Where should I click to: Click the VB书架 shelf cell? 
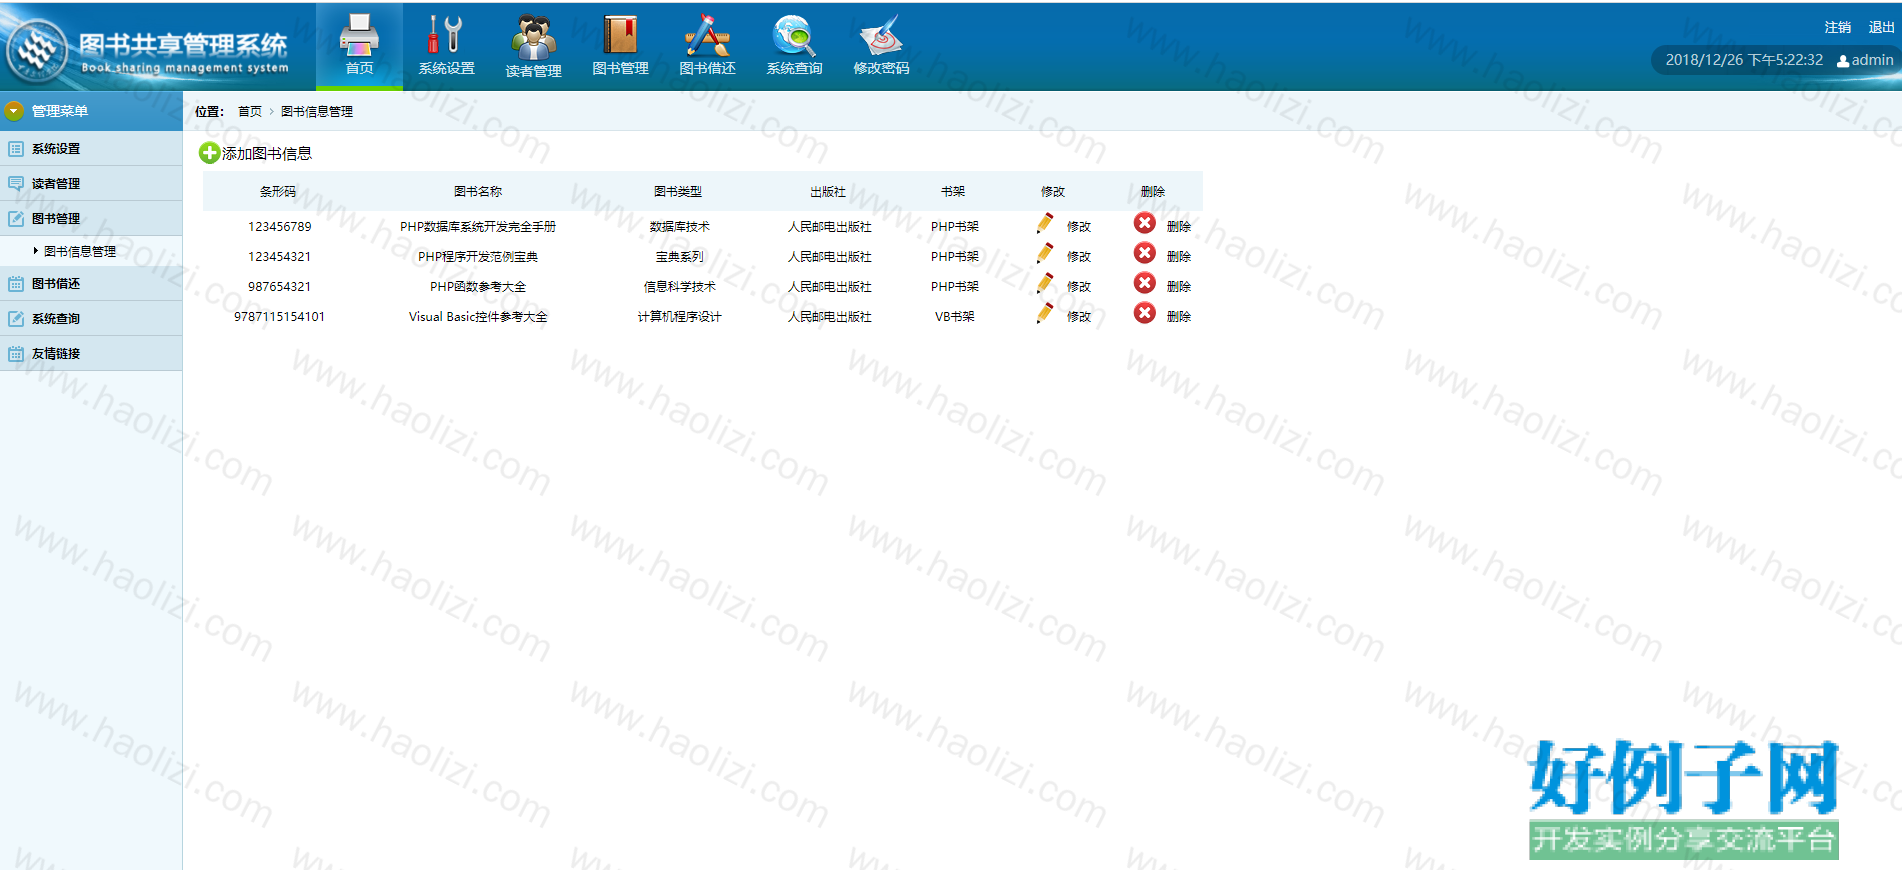(955, 316)
